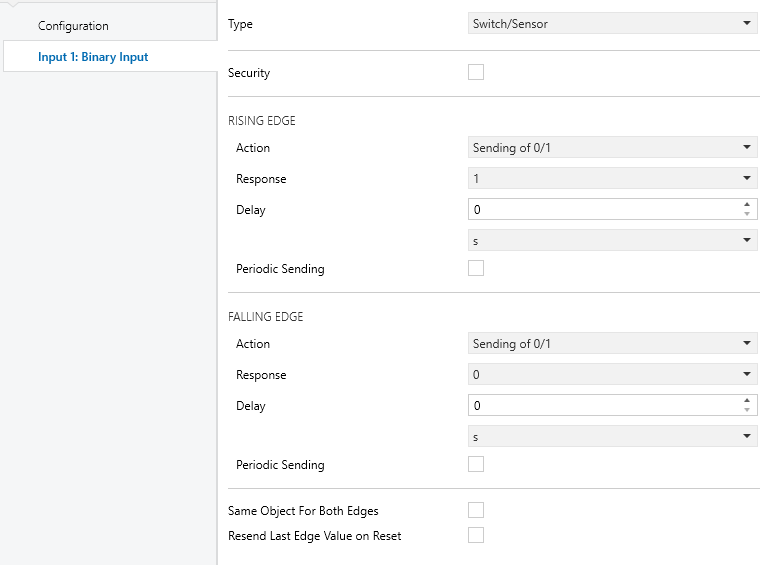
Task: Open Falling Edge delay unit dropdown
Action: point(612,436)
